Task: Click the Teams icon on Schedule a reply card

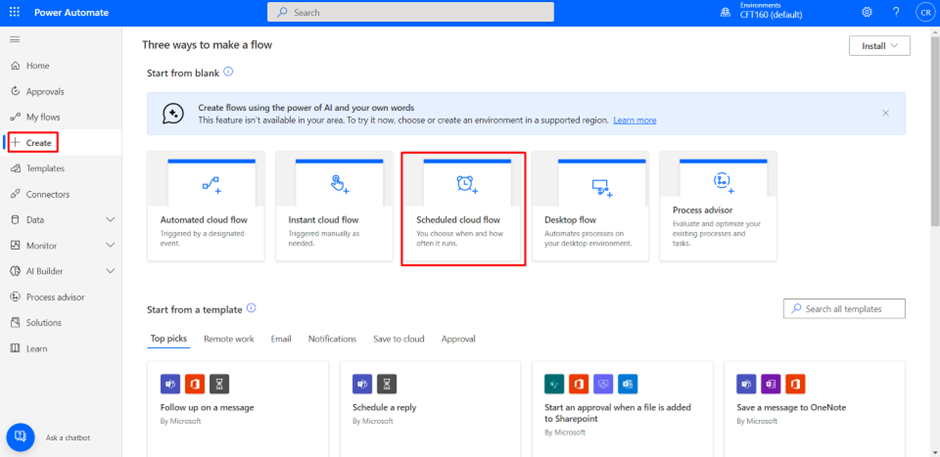Action: tap(362, 383)
